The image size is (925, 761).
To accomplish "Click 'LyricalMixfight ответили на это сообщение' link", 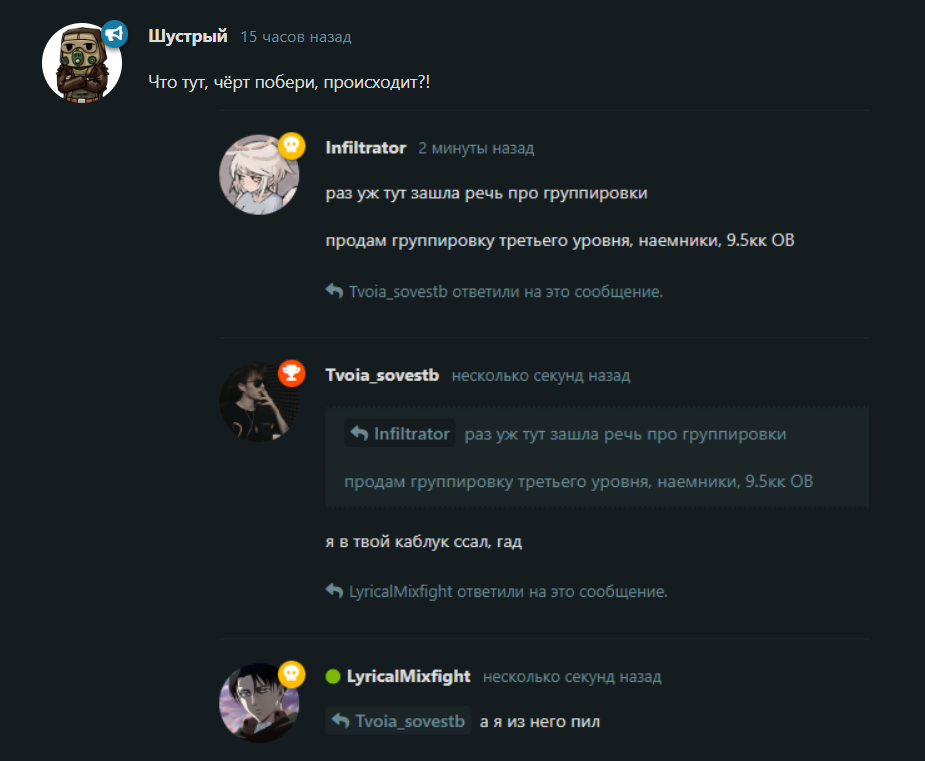I will 508,591.
